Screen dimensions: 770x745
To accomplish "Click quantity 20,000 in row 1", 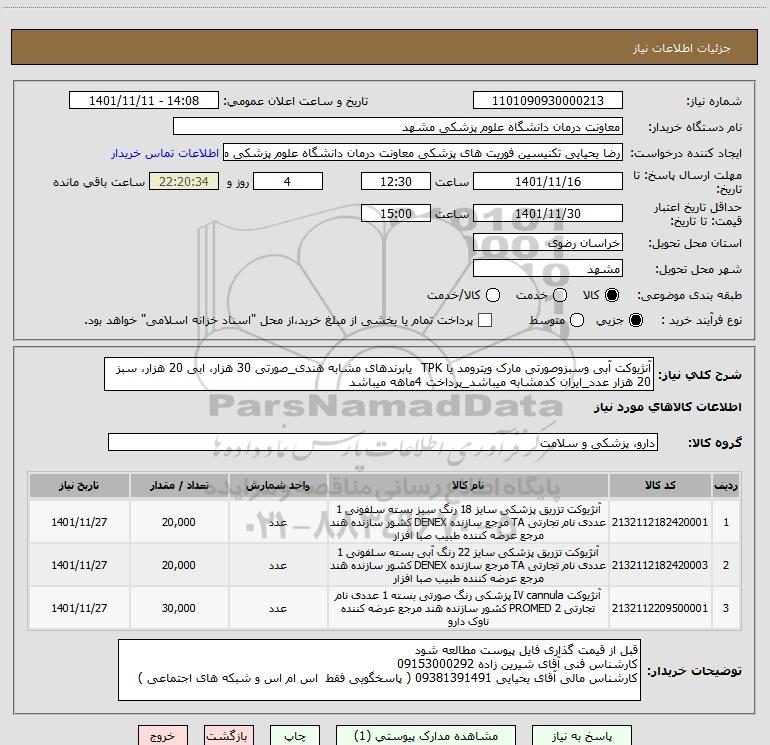I will click(179, 522).
